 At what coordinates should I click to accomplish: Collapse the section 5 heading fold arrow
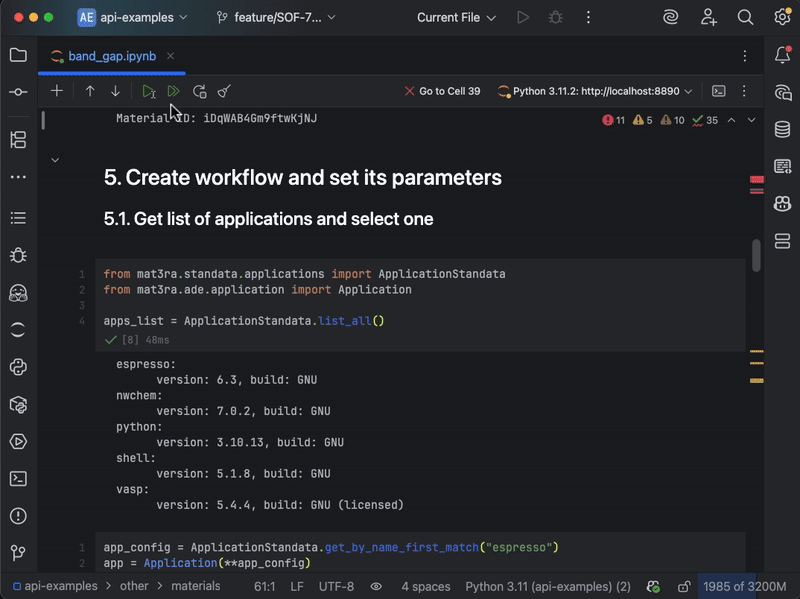tap(55, 159)
